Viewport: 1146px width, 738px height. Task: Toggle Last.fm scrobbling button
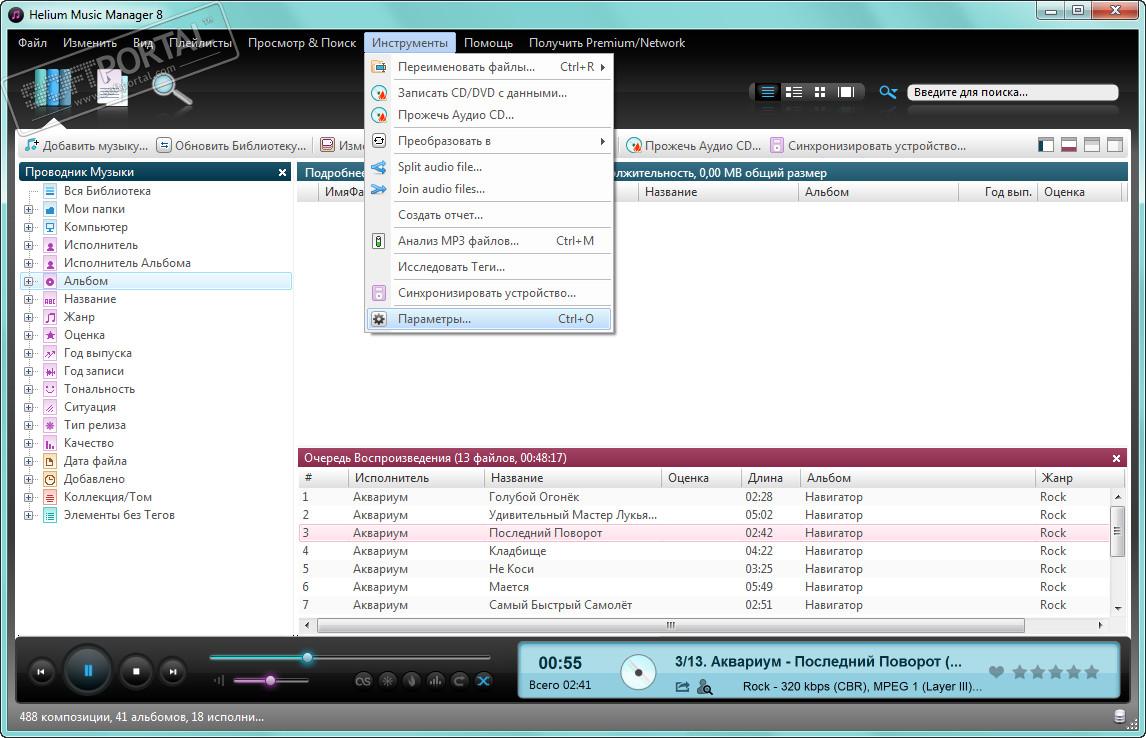pyautogui.click(x=363, y=680)
